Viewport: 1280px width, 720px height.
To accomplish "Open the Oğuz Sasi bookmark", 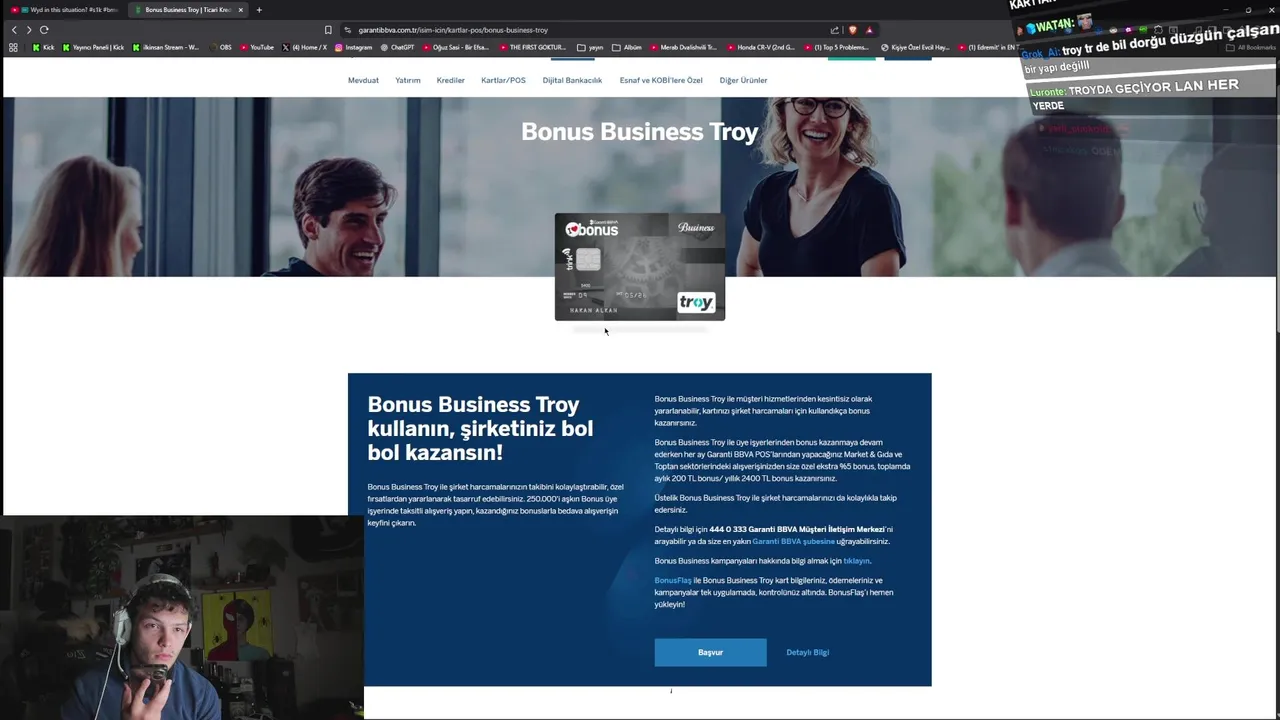I will click(x=456, y=47).
